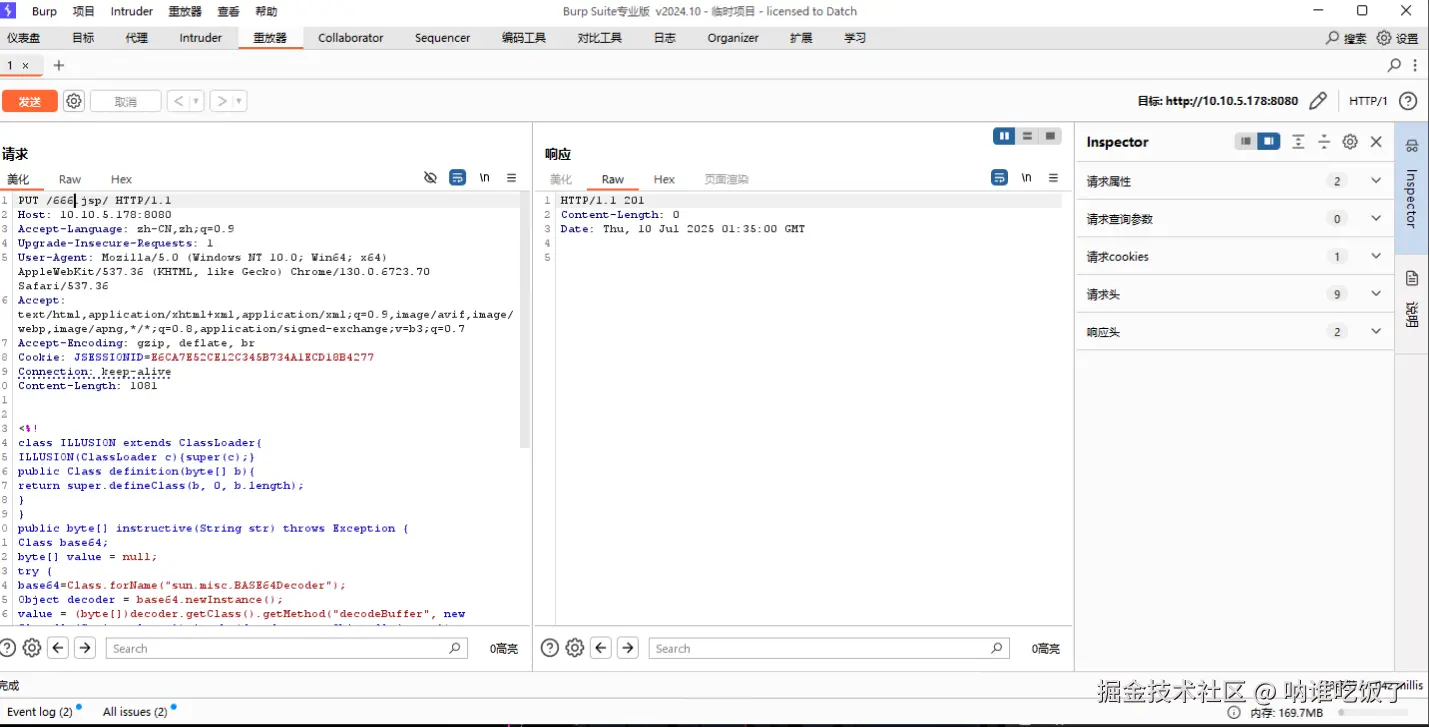Click the orange 发送 send button

click(30, 102)
